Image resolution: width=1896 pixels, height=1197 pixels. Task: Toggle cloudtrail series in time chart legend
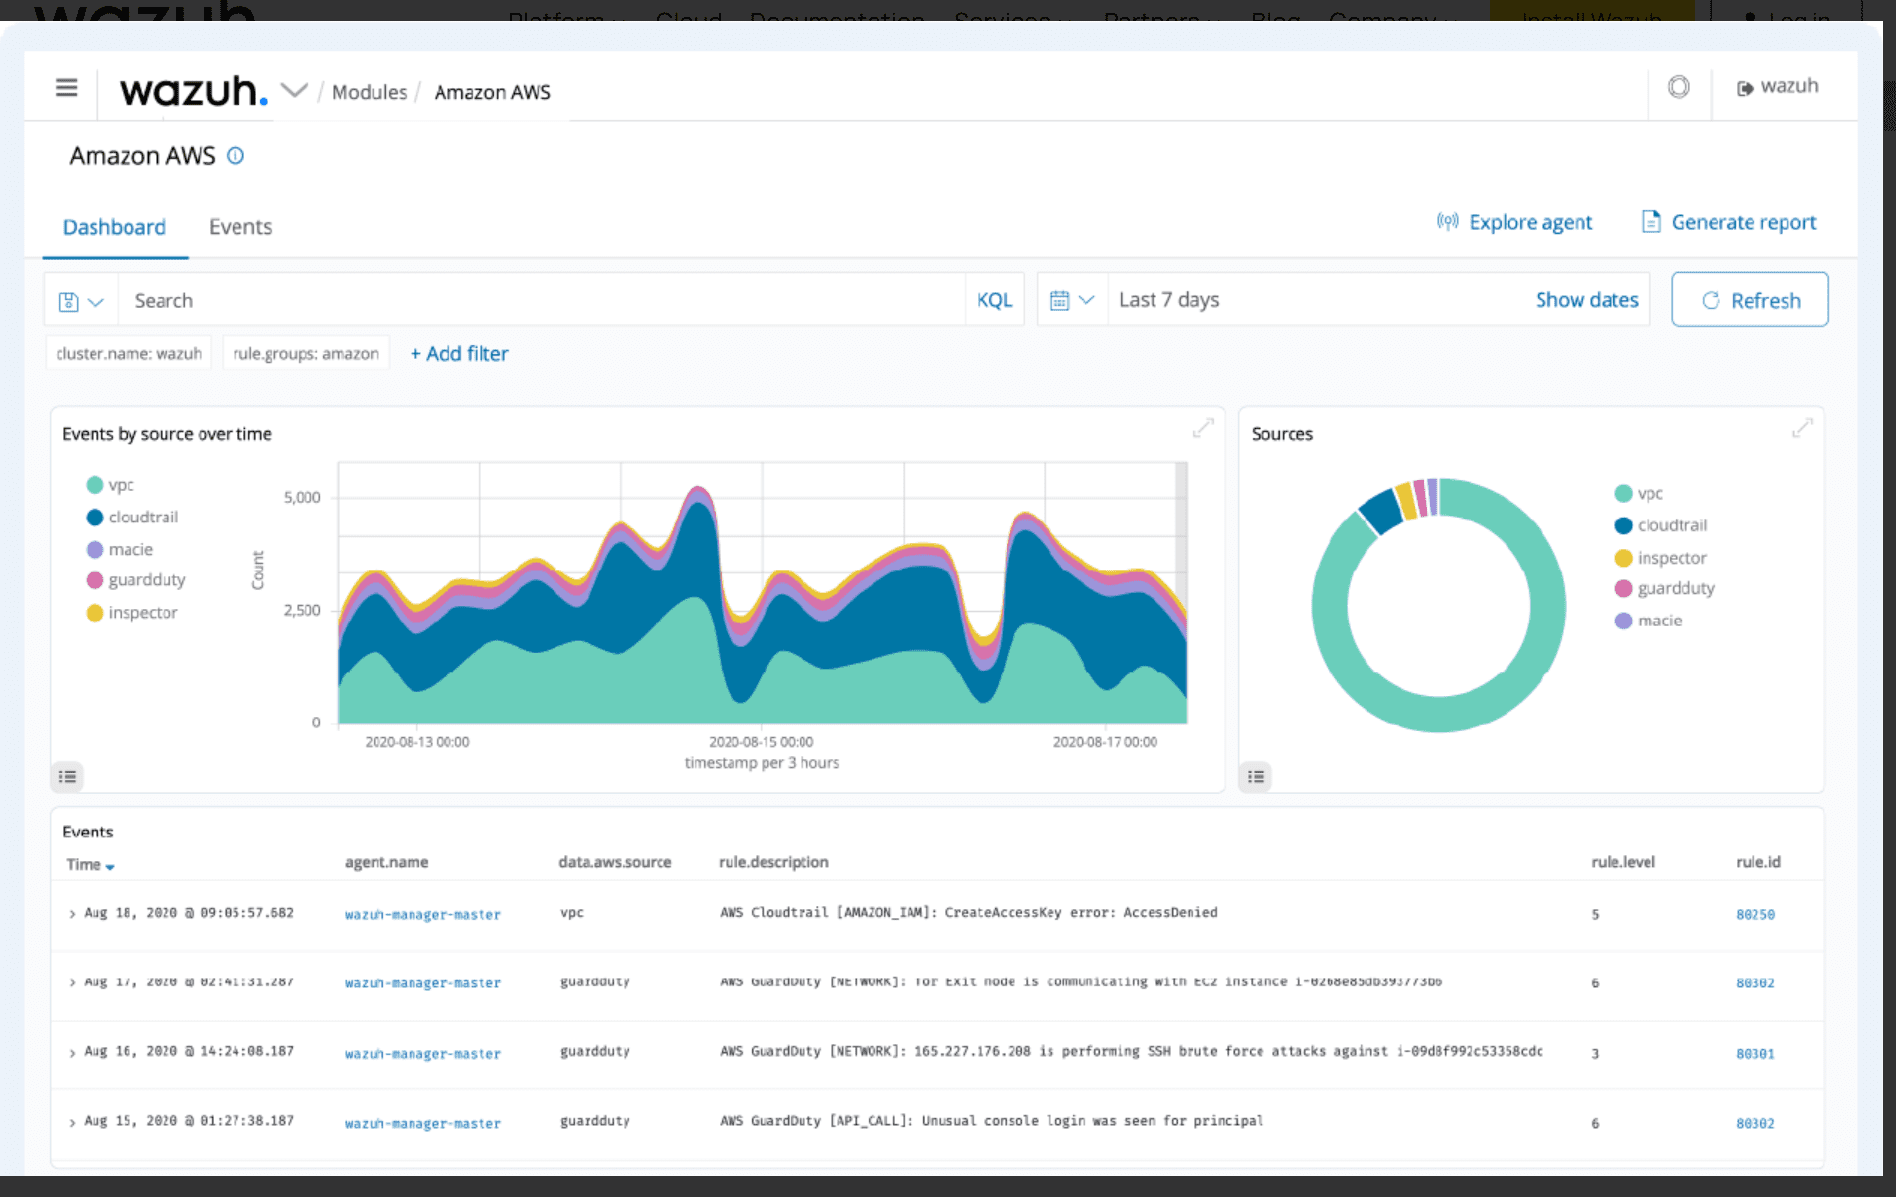(142, 517)
